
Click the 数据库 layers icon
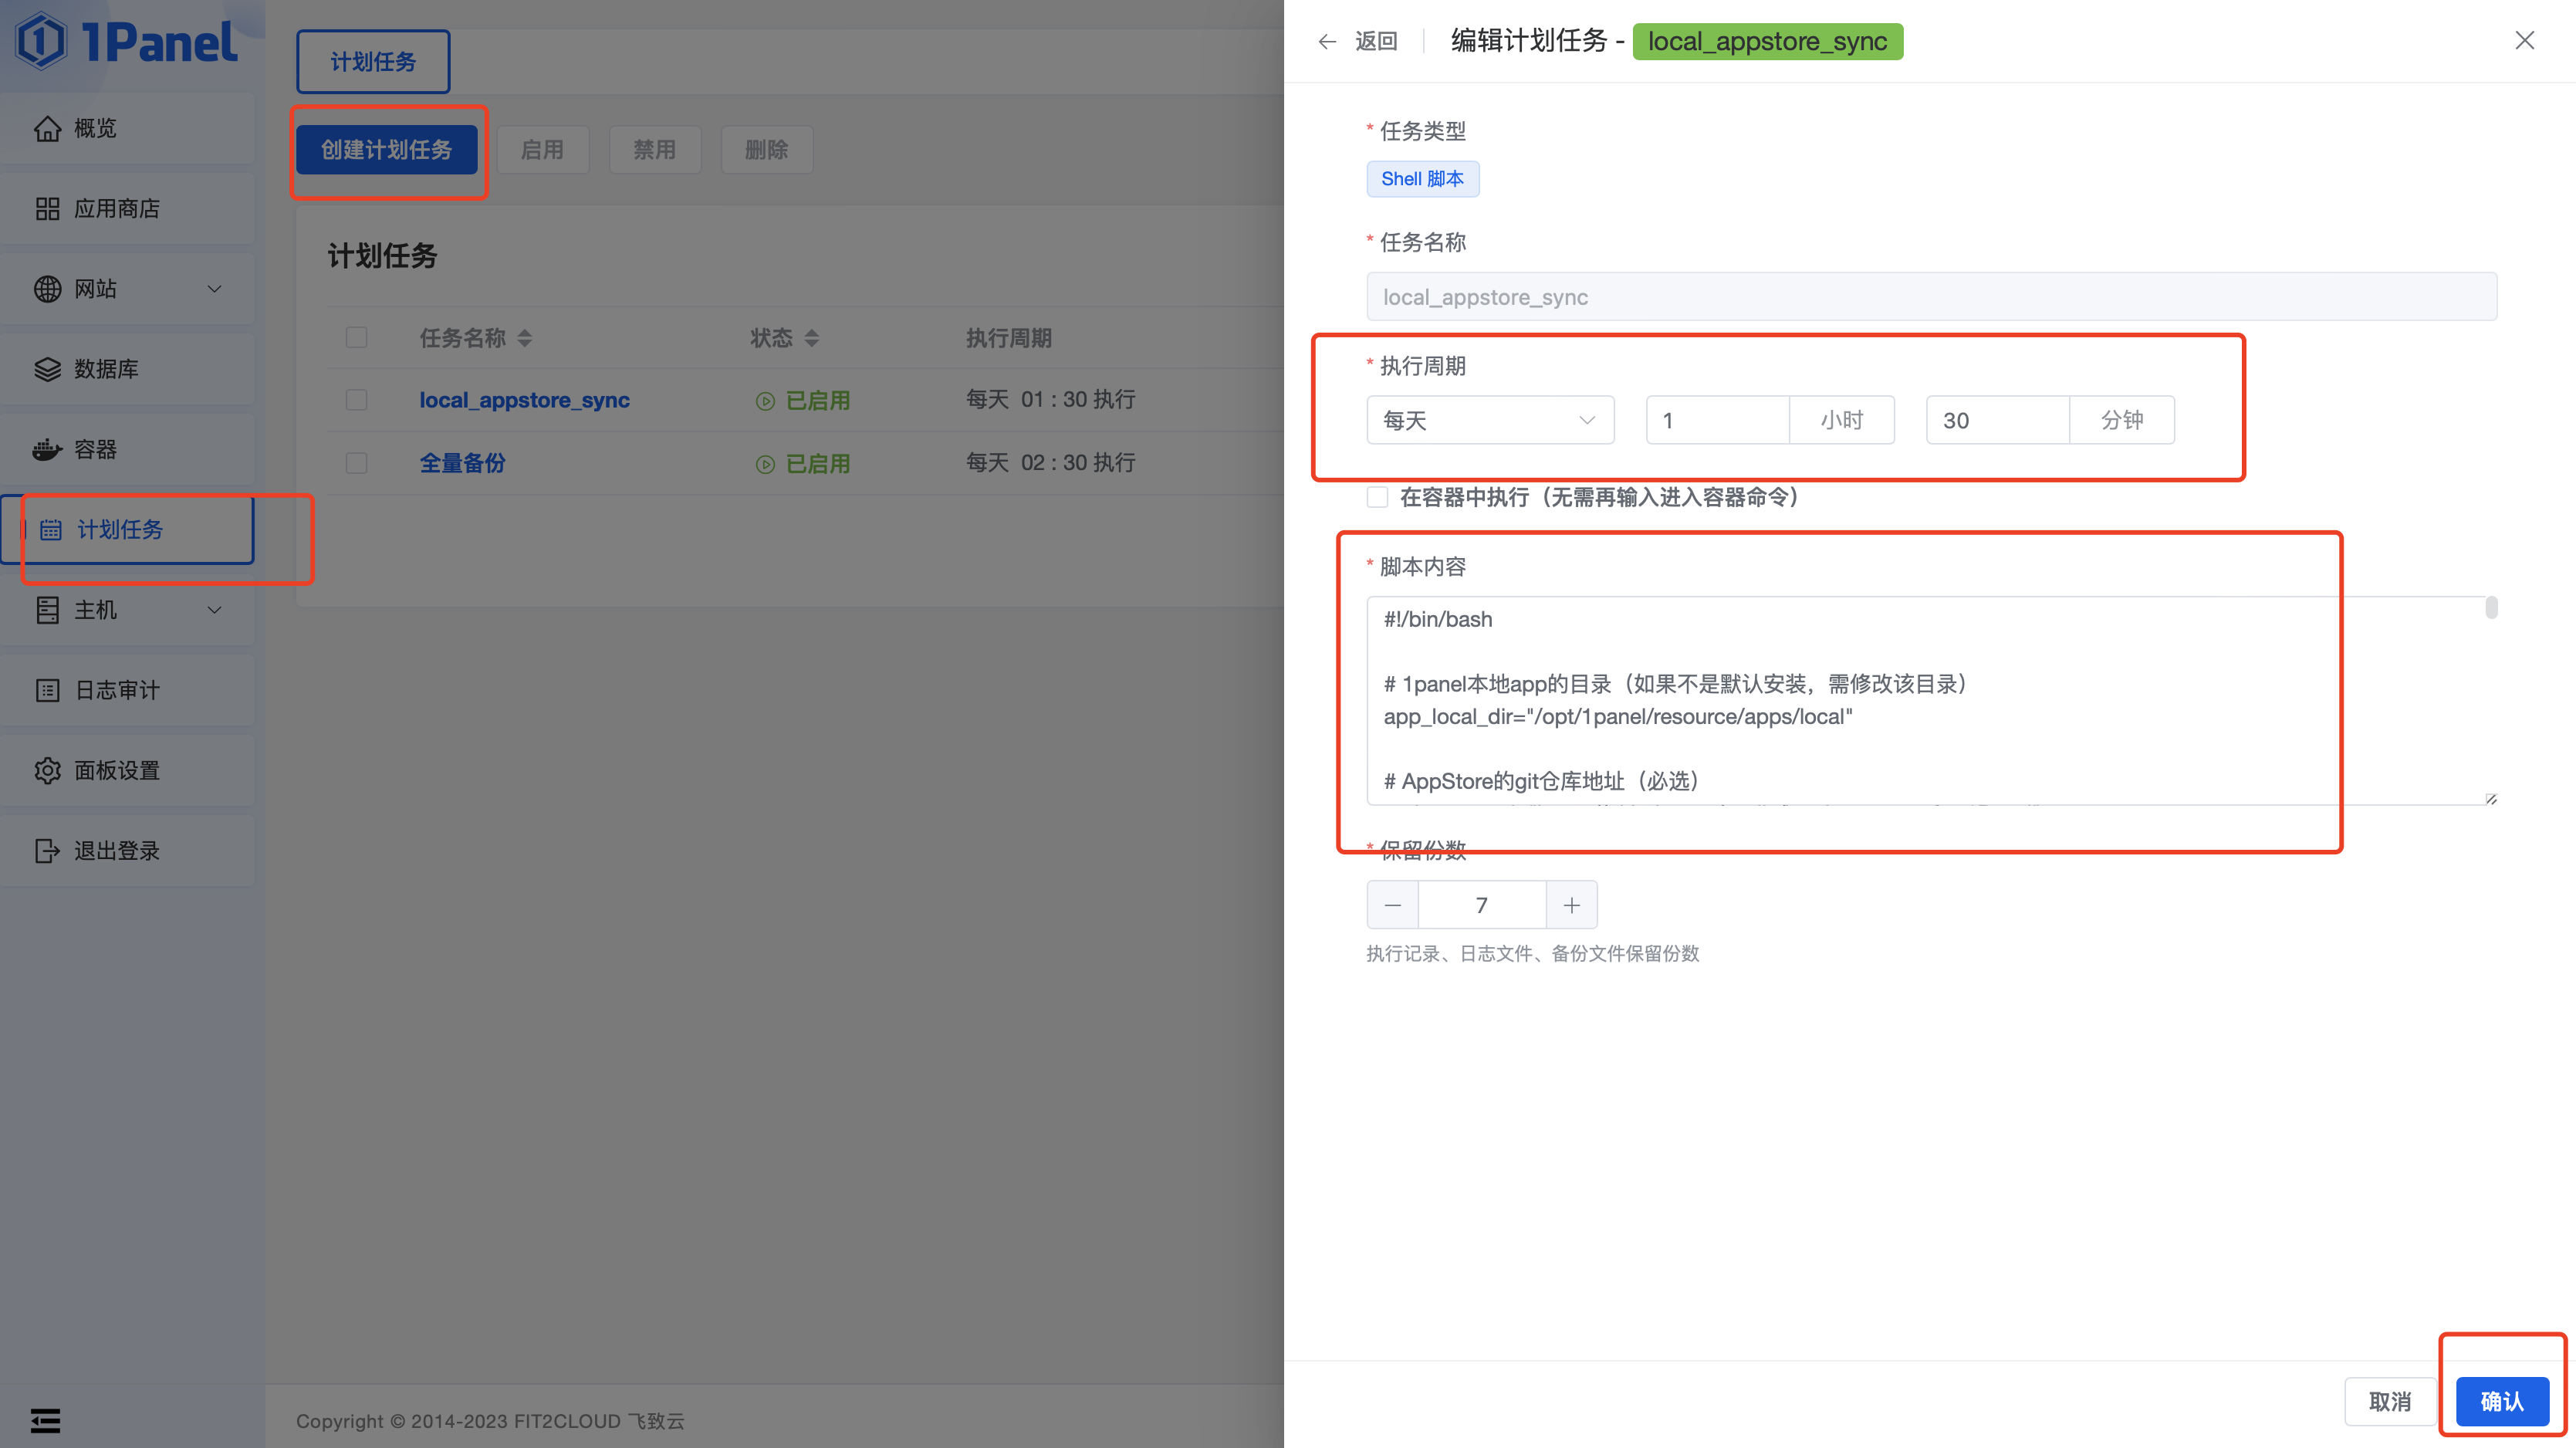pyautogui.click(x=47, y=369)
